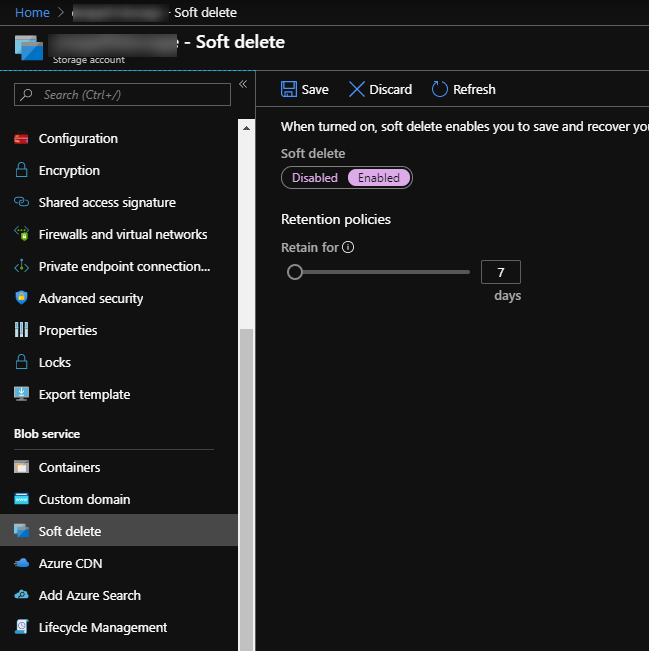Click the Save disk icon
Screen dimensions: 649x651
pyautogui.click(x=289, y=89)
